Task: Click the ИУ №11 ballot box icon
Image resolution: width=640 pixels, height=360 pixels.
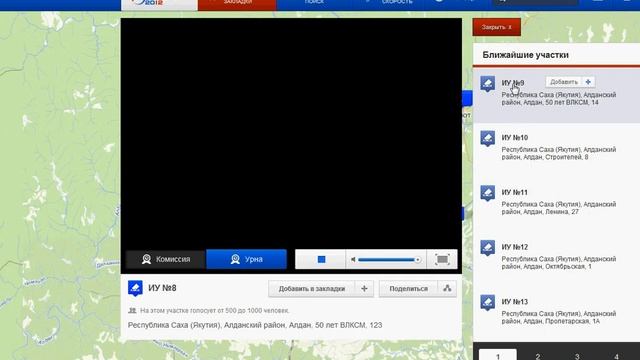Action: tap(488, 193)
